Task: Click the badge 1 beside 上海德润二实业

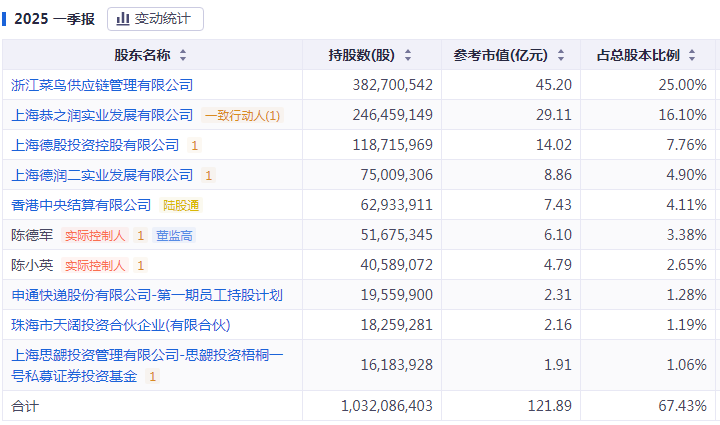Action: (208, 176)
